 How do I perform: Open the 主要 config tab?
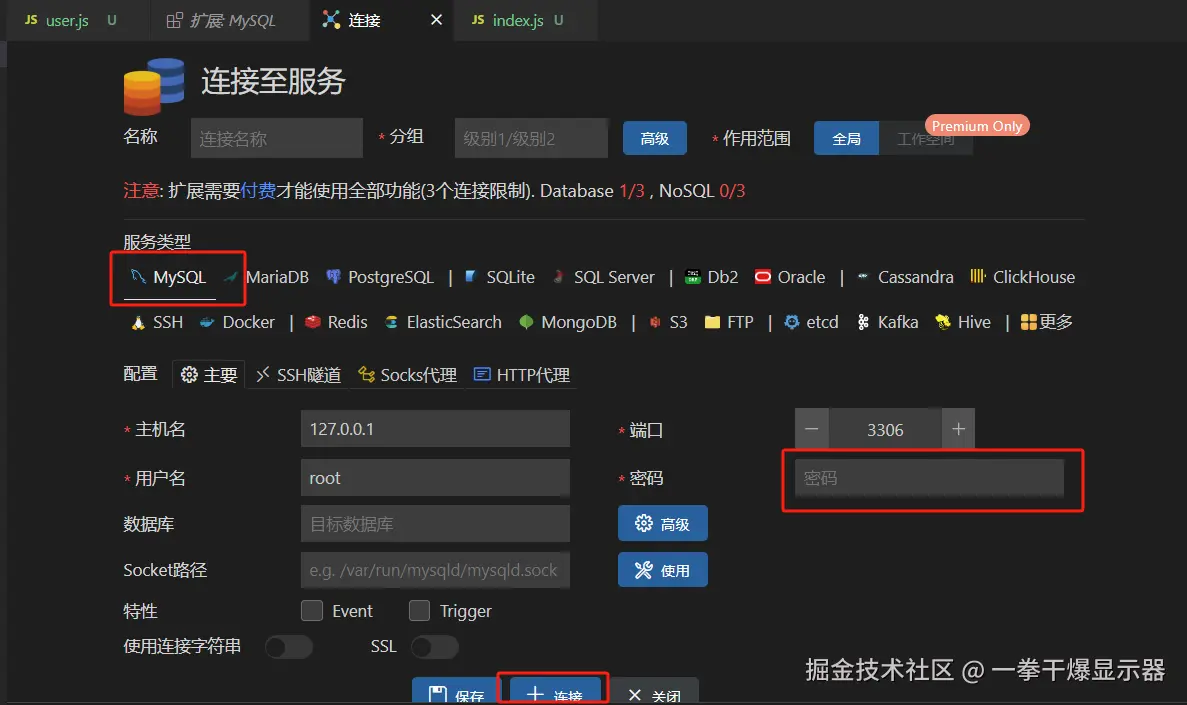(209, 375)
